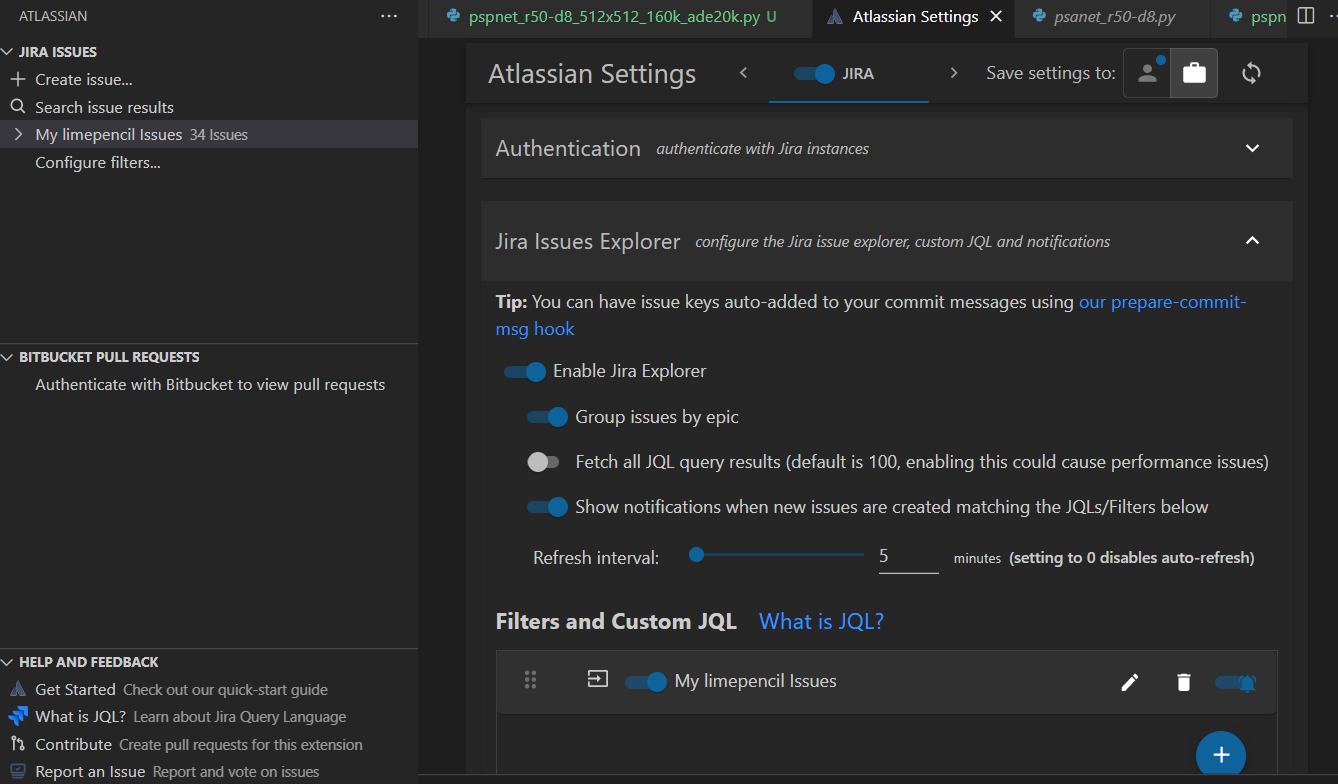
Task: Click the icon beside Report an Issue
Action: (x=17, y=771)
